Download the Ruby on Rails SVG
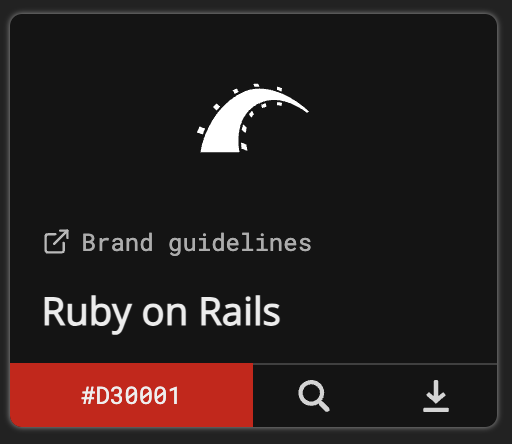The image size is (512, 444). (436, 396)
